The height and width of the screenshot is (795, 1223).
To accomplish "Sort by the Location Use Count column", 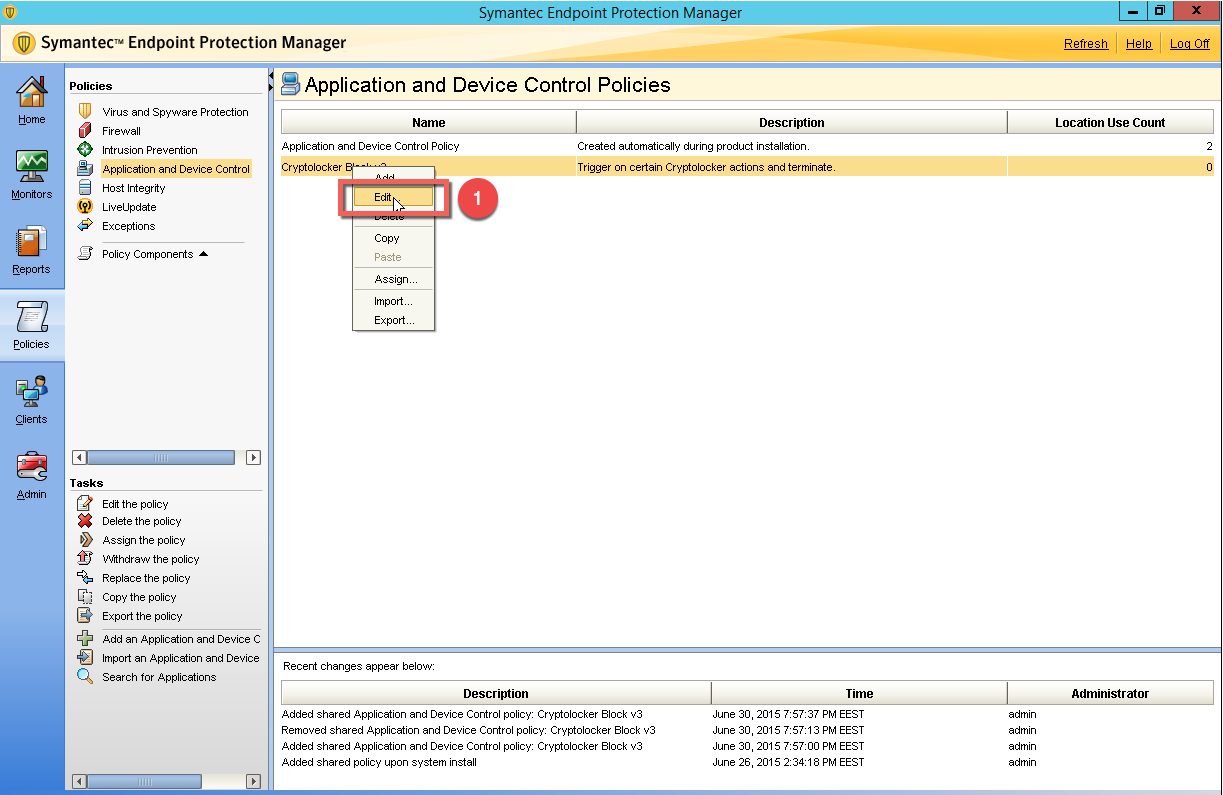I will pos(1109,122).
